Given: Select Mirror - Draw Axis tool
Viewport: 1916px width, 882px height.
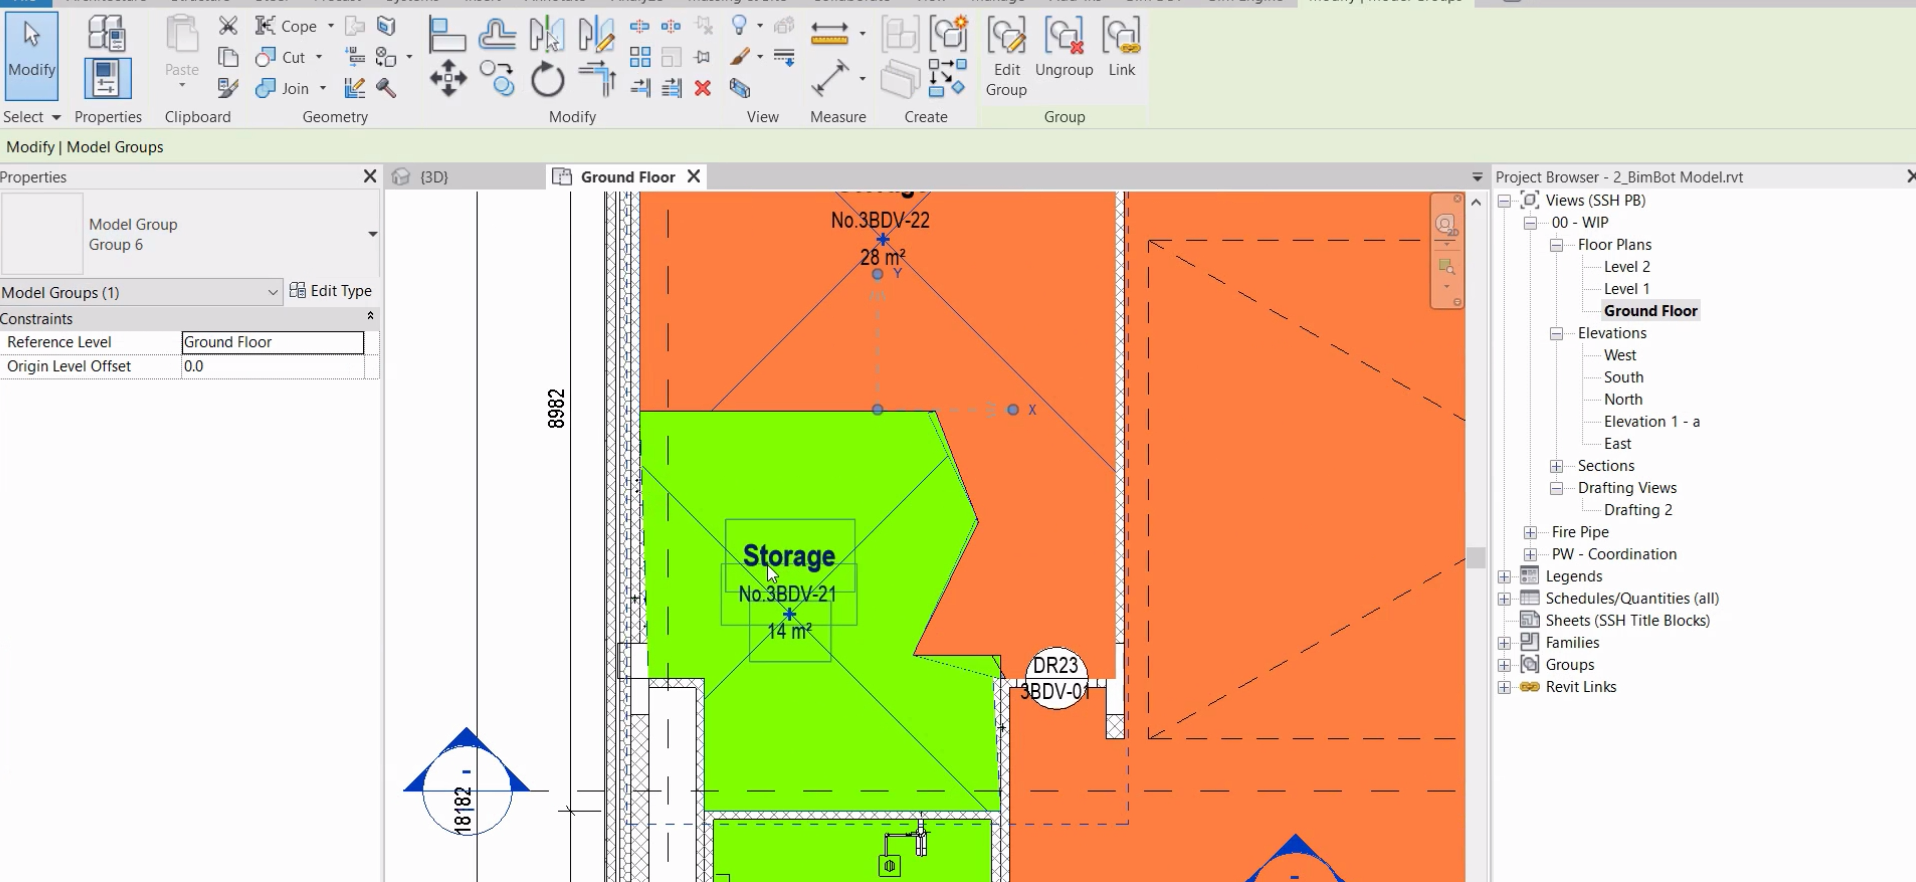Looking at the screenshot, I should [597, 35].
